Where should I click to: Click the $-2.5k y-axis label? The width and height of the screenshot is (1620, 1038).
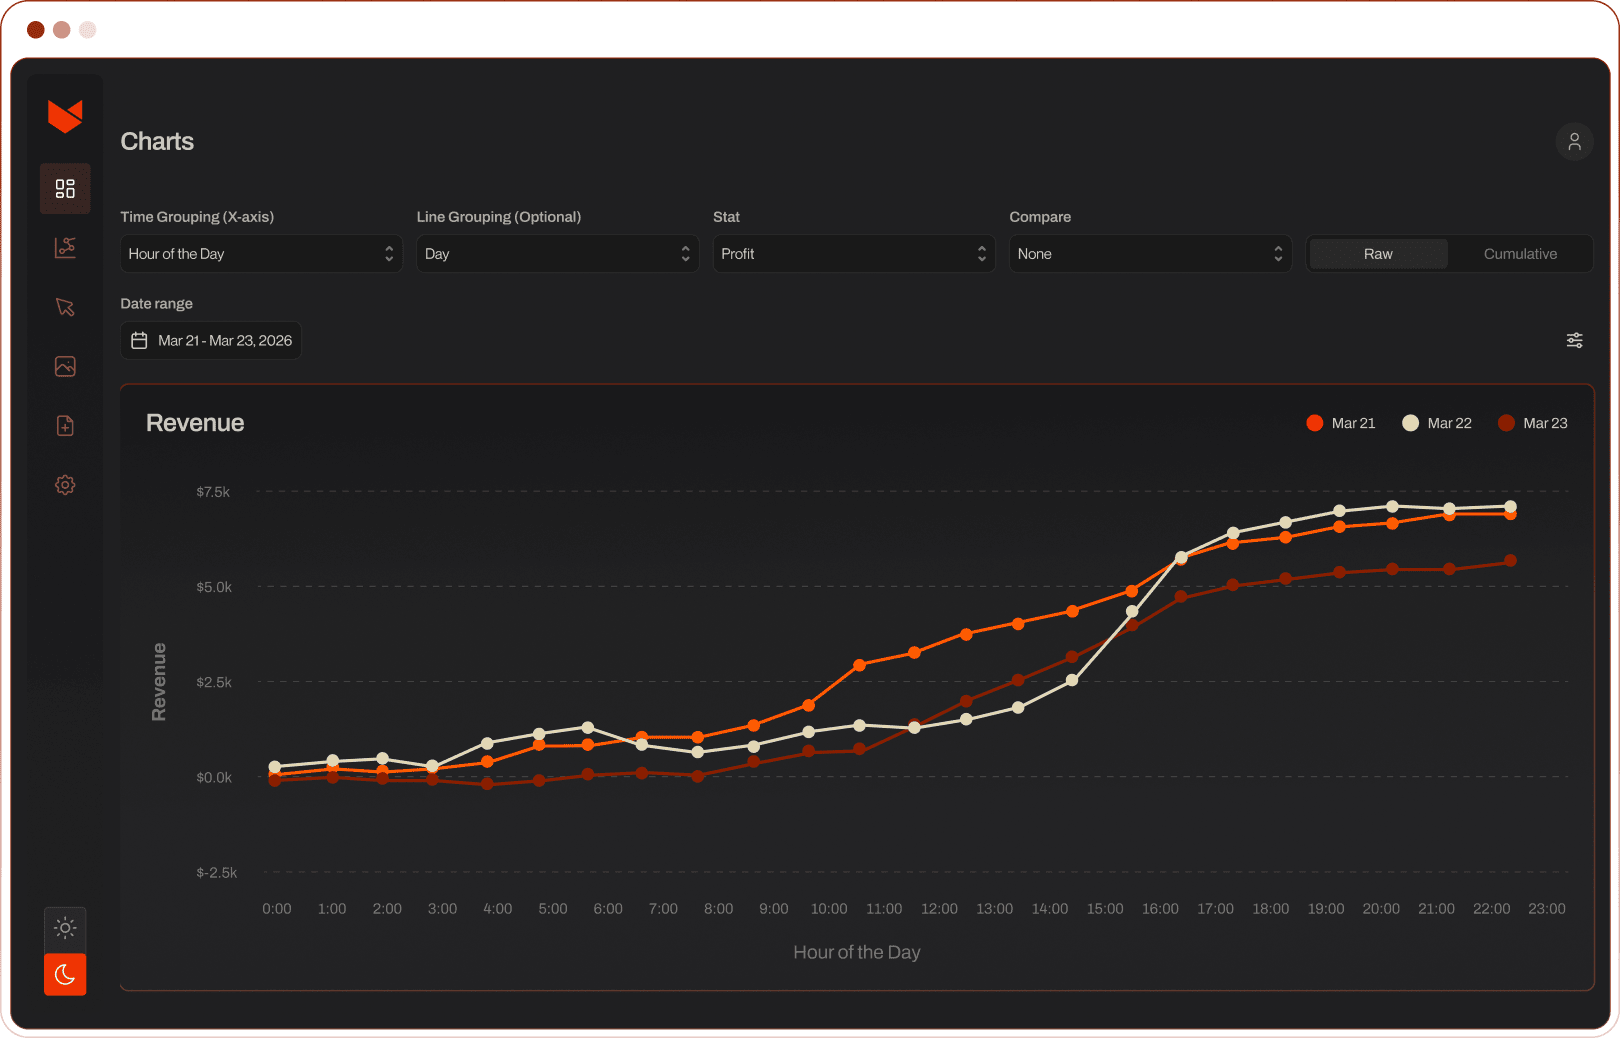pyautogui.click(x=217, y=873)
